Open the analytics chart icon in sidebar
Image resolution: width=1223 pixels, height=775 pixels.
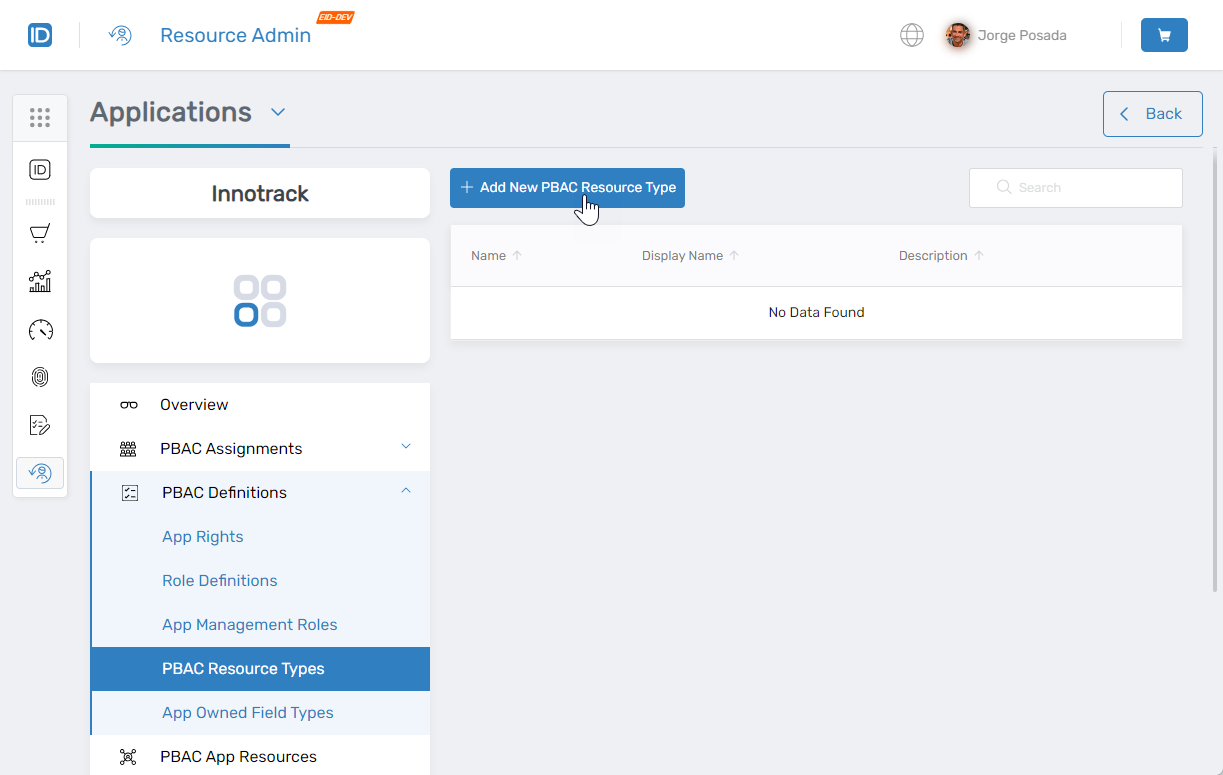(x=40, y=282)
